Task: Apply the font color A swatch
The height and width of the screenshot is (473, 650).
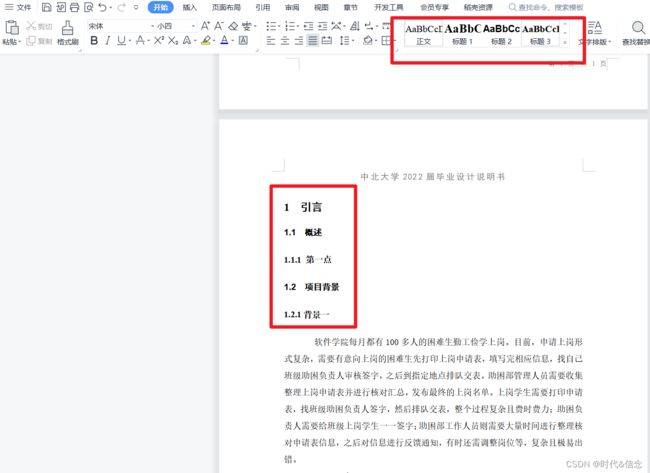Action: click(224, 40)
